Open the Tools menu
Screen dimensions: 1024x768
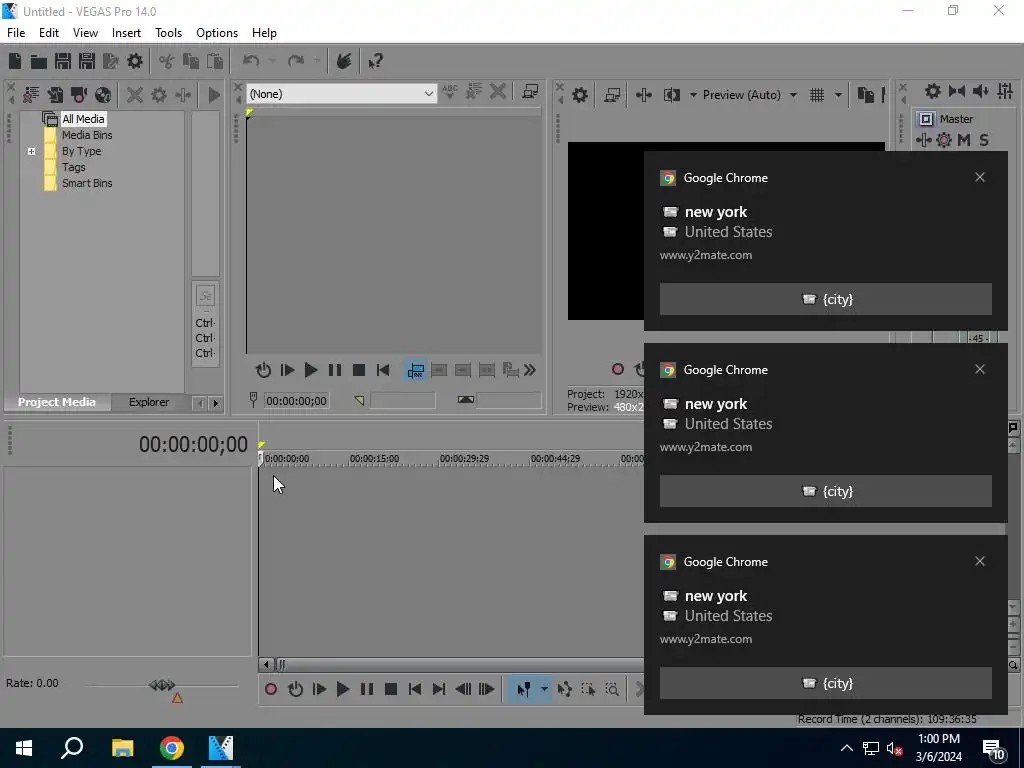[168, 33]
